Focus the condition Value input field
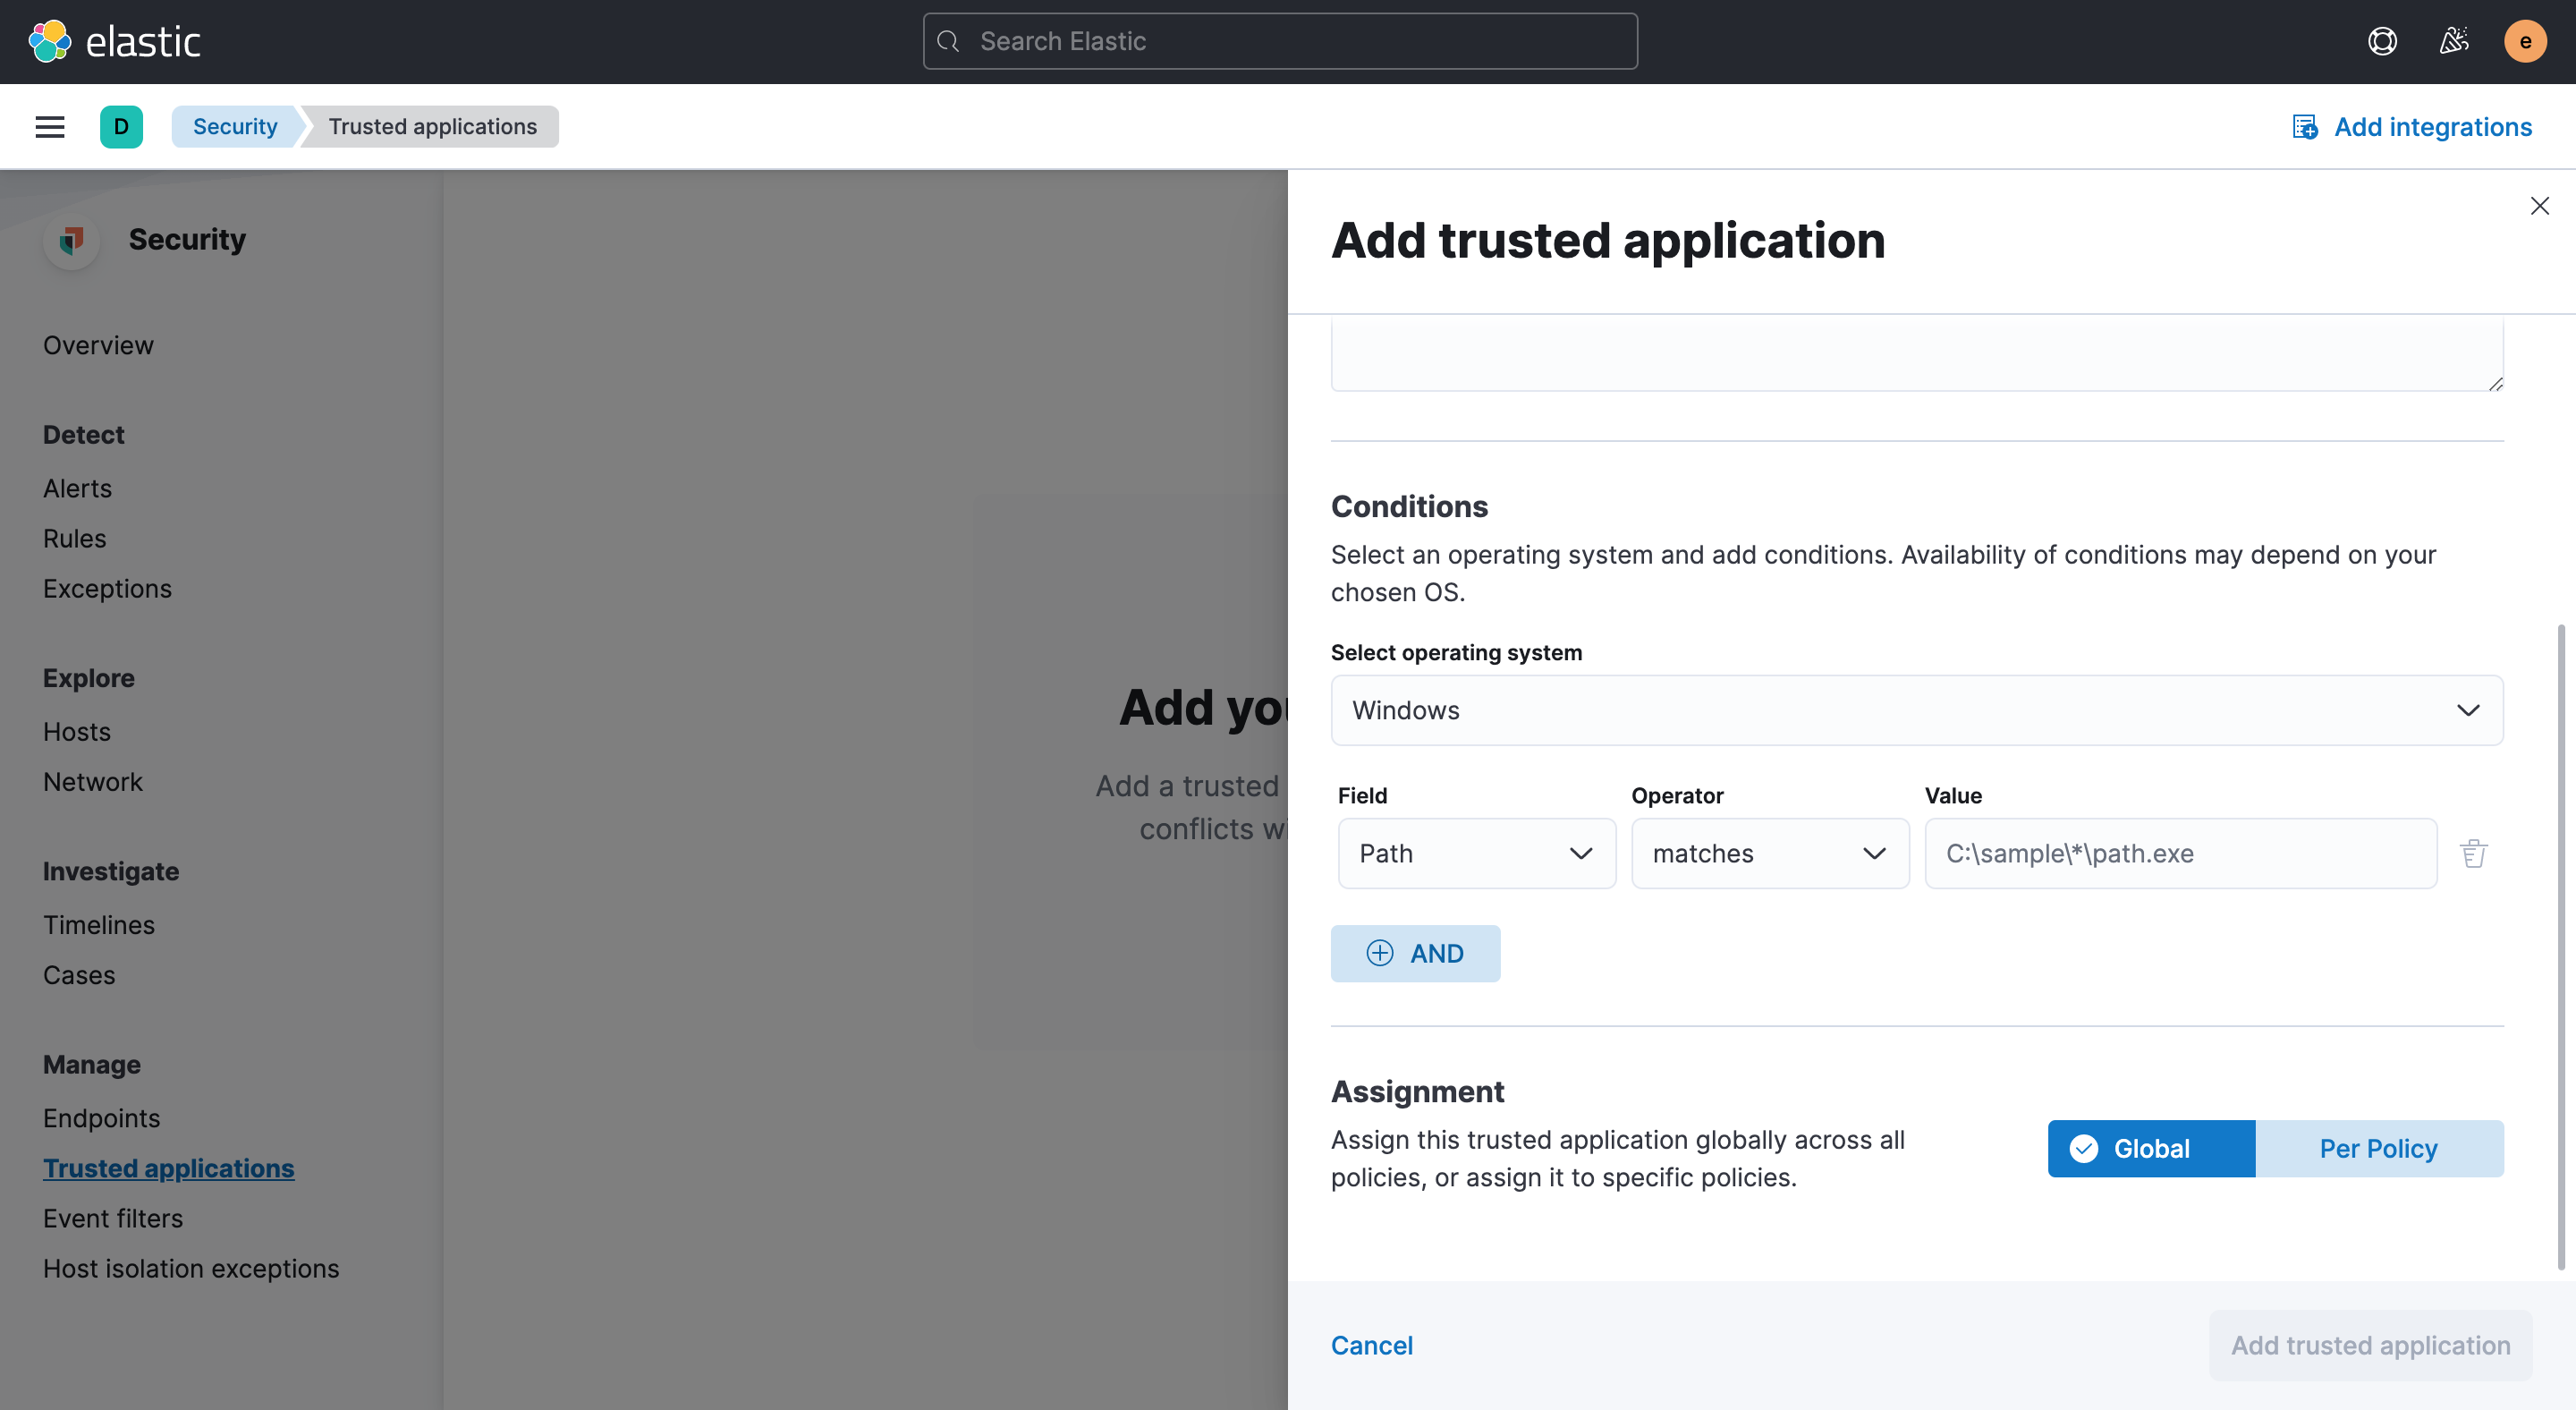 pos(2180,853)
